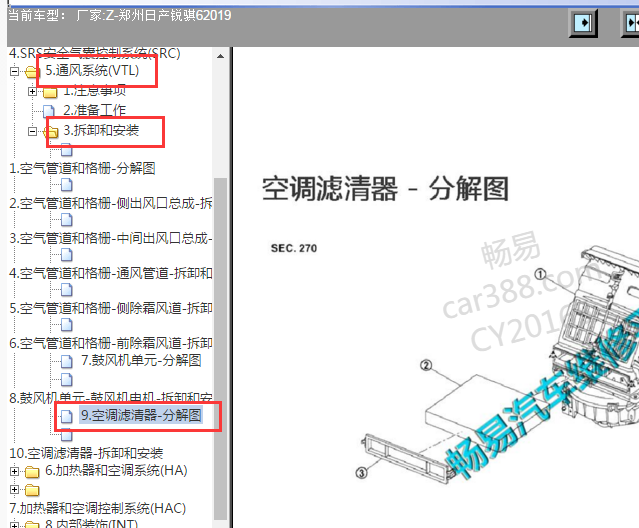Select 6.加热器和空调系统(HA) folder
The height and width of the screenshot is (528, 639).
point(116,471)
